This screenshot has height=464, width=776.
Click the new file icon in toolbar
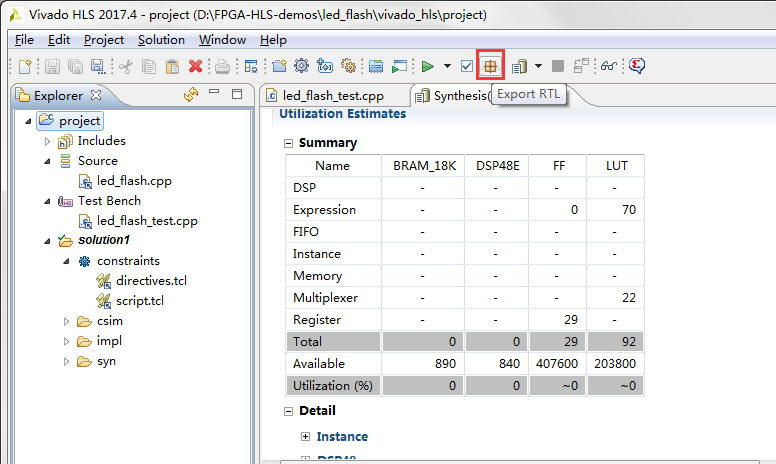(x=26, y=66)
